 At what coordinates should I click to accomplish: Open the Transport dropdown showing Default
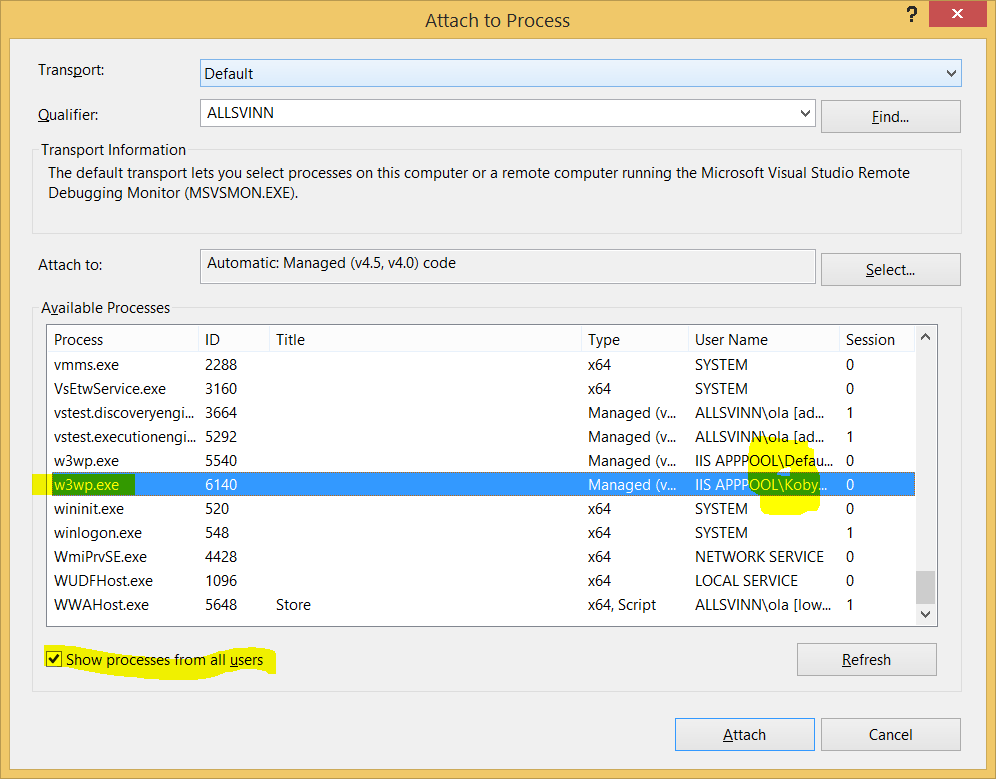tap(581, 73)
